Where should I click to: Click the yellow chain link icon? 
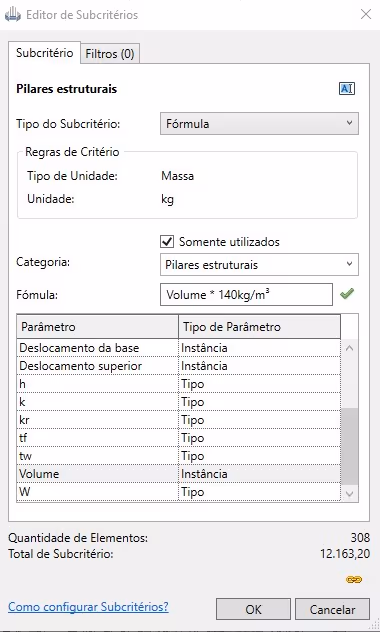(x=354, y=580)
